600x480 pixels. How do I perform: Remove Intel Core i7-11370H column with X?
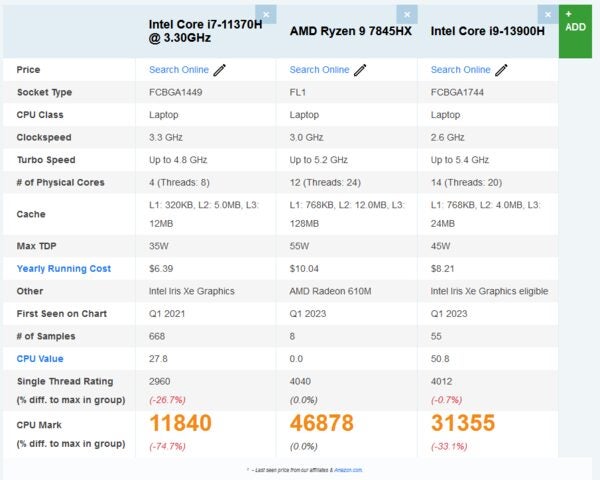266,15
